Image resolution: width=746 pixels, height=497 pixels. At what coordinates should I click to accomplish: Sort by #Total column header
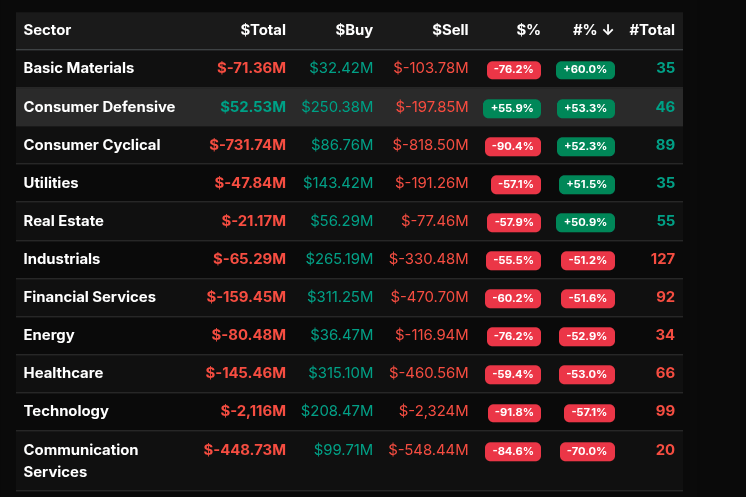tap(651, 30)
